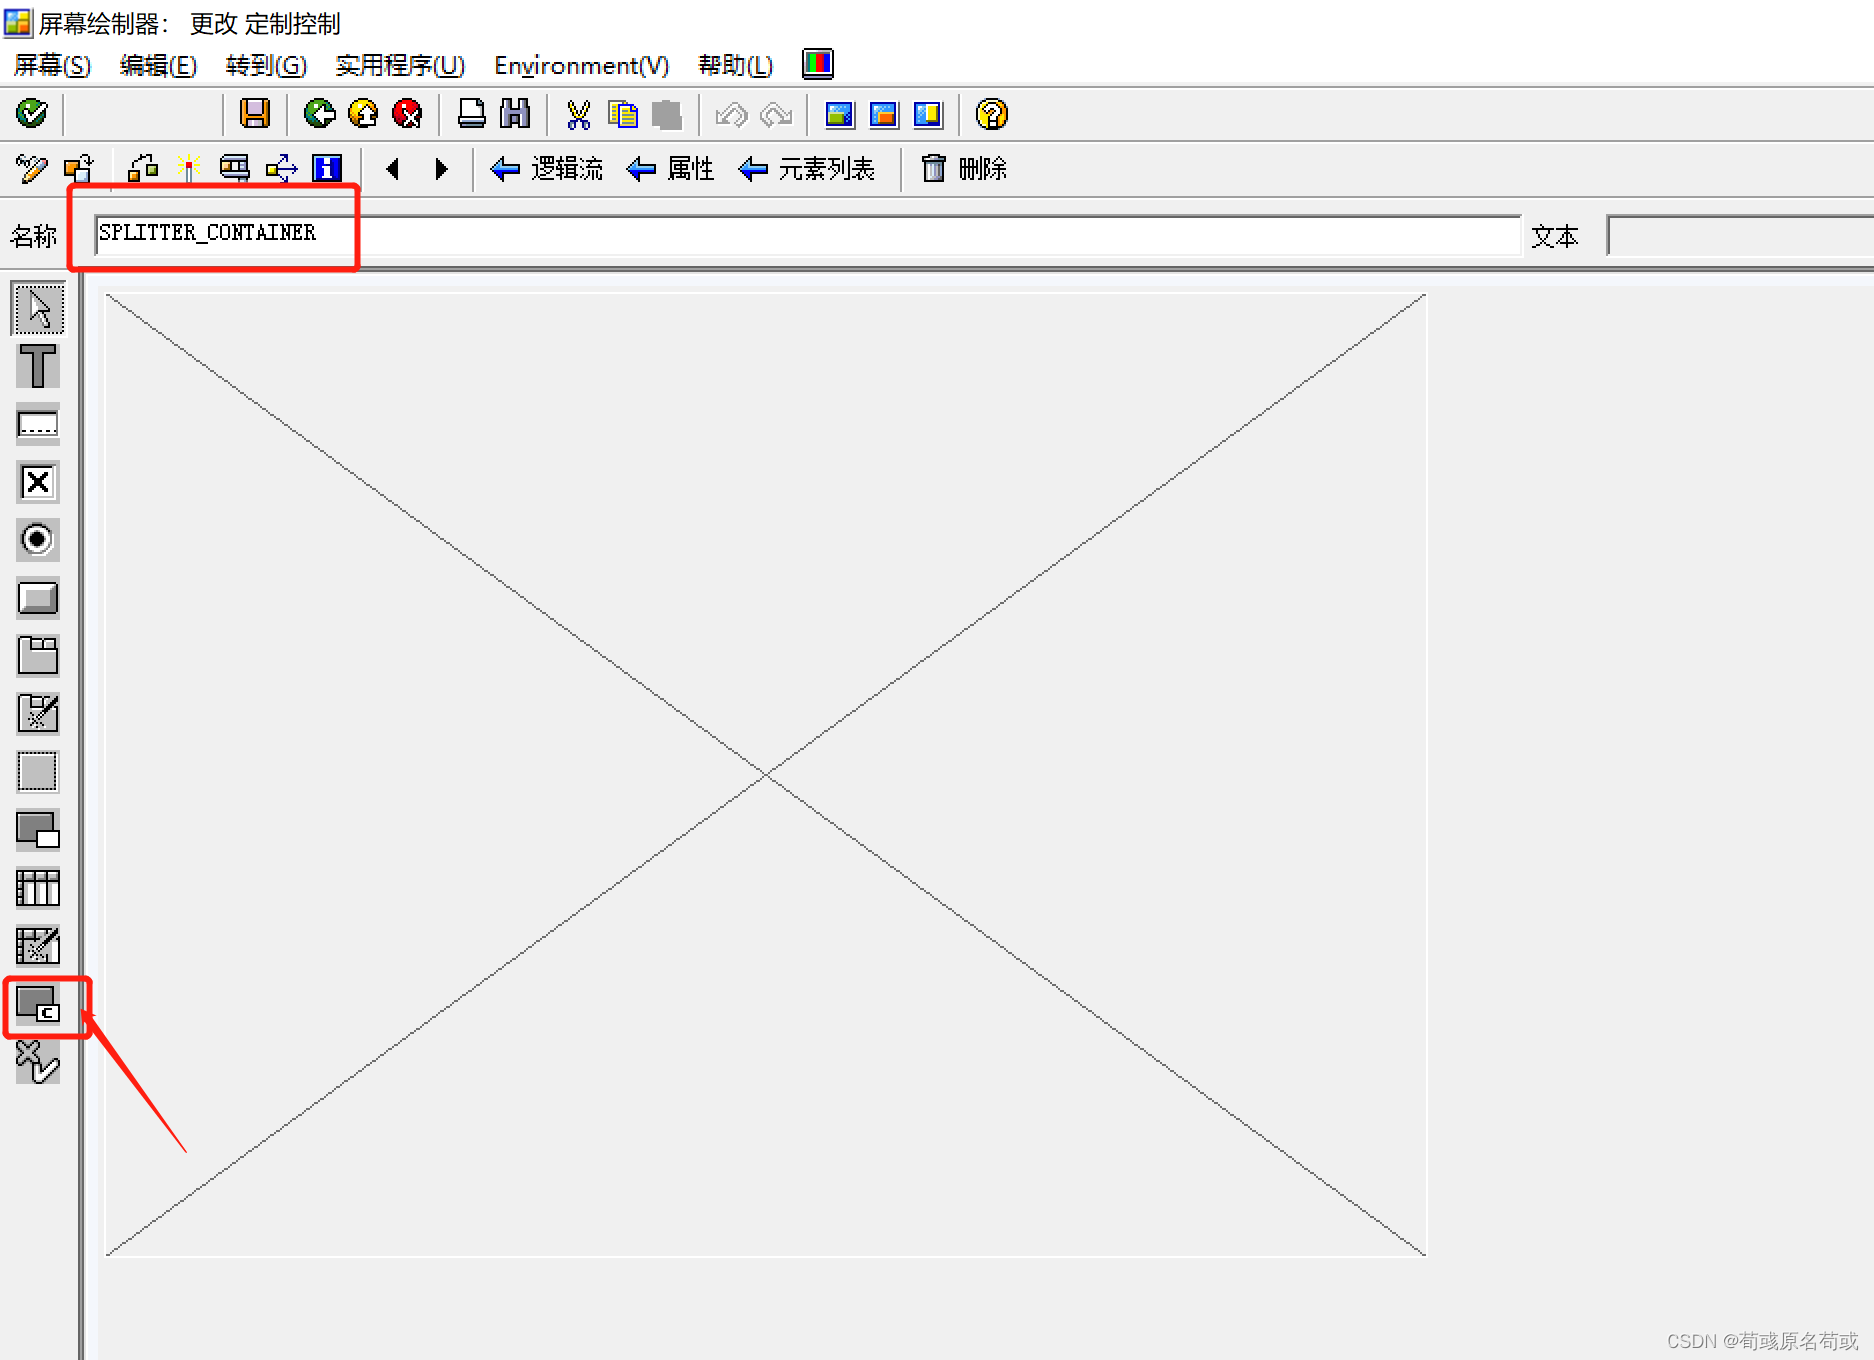Open the 编辑(E) menu

coord(158,66)
